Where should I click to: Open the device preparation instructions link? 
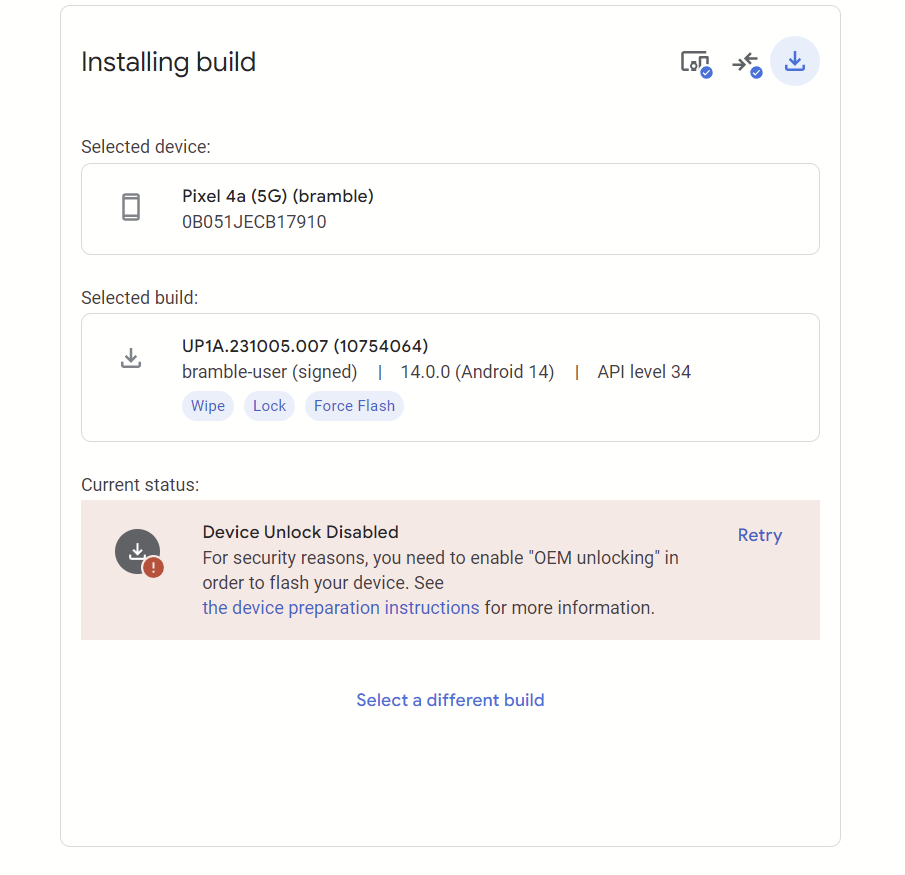point(341,608)
